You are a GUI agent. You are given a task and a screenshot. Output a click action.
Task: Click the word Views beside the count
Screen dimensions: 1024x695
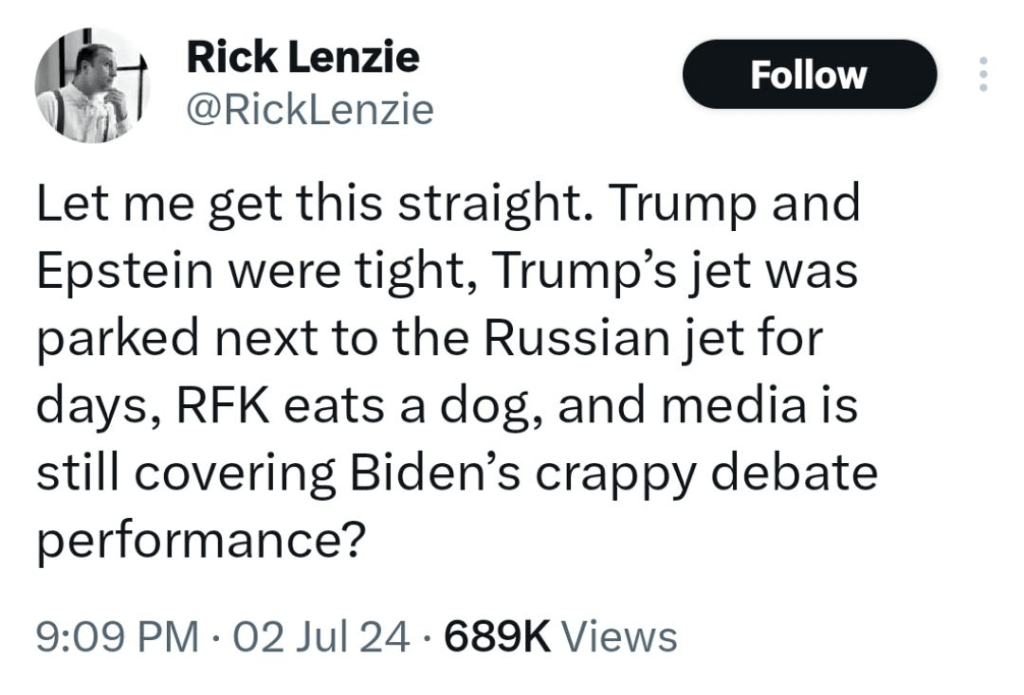click(621, 636)
